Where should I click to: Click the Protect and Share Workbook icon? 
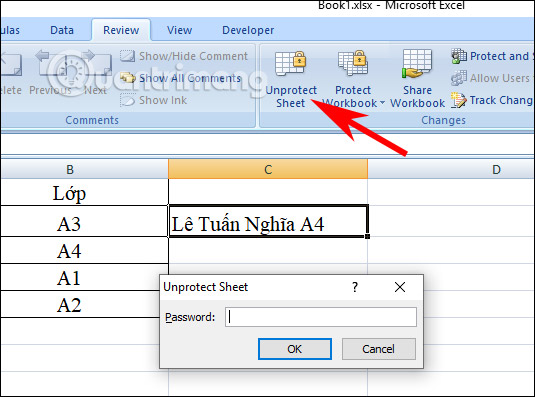click(459, 56)
